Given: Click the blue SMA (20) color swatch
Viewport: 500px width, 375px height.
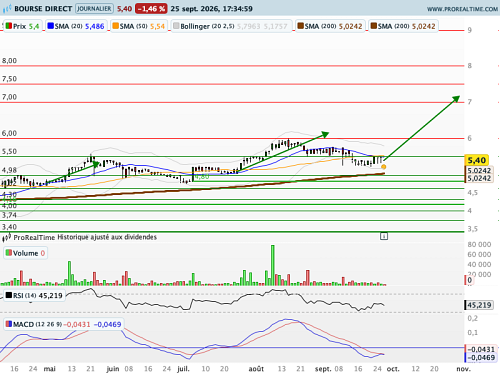Looking at the screenshot, I should 50,26.
